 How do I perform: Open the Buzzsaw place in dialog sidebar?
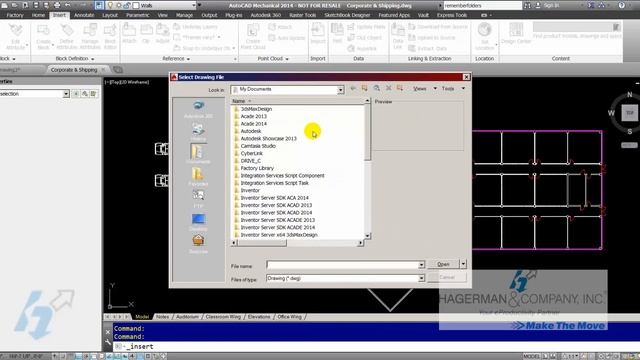point(198,241)
